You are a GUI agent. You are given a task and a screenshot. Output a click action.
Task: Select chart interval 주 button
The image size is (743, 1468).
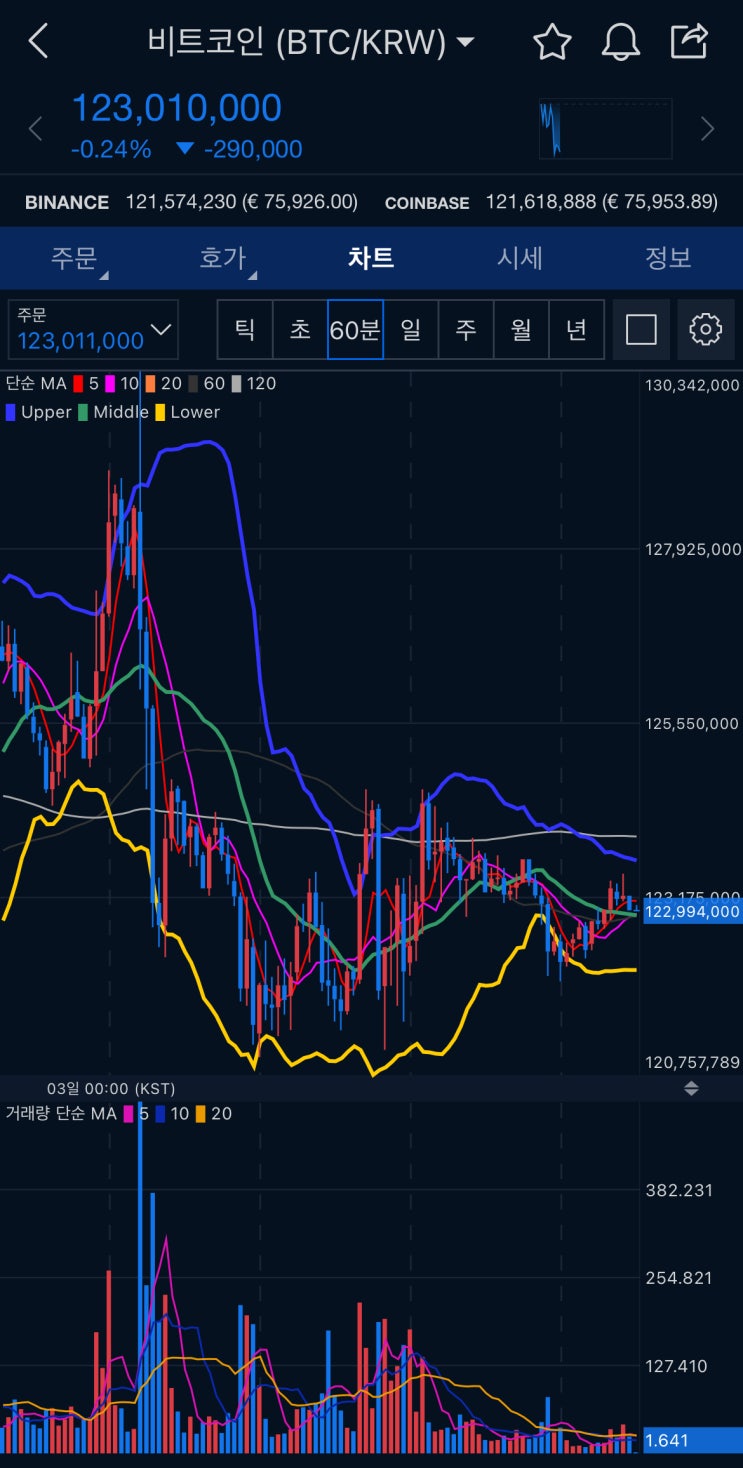click(466, 329)
